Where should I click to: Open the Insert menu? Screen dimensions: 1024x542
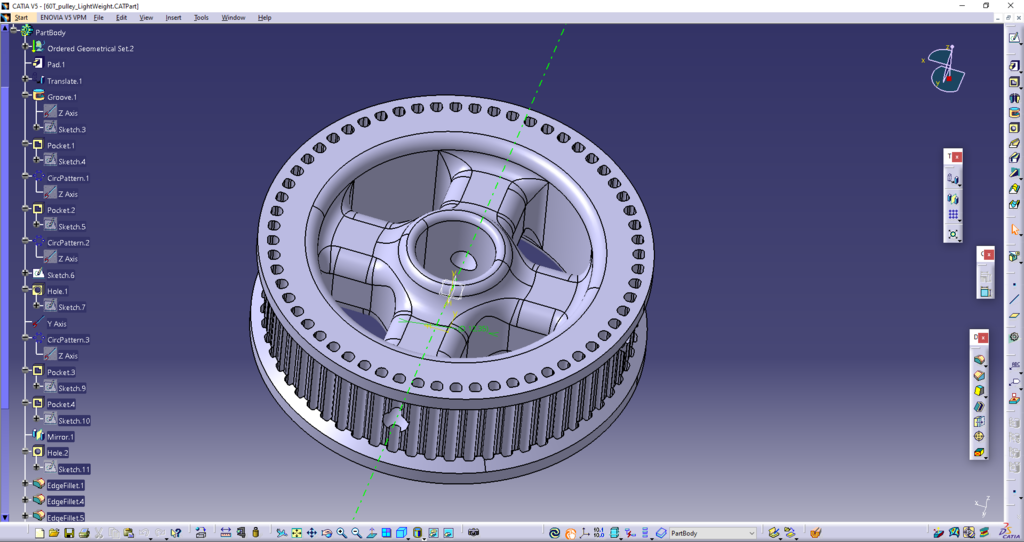[x=174, y=18]
